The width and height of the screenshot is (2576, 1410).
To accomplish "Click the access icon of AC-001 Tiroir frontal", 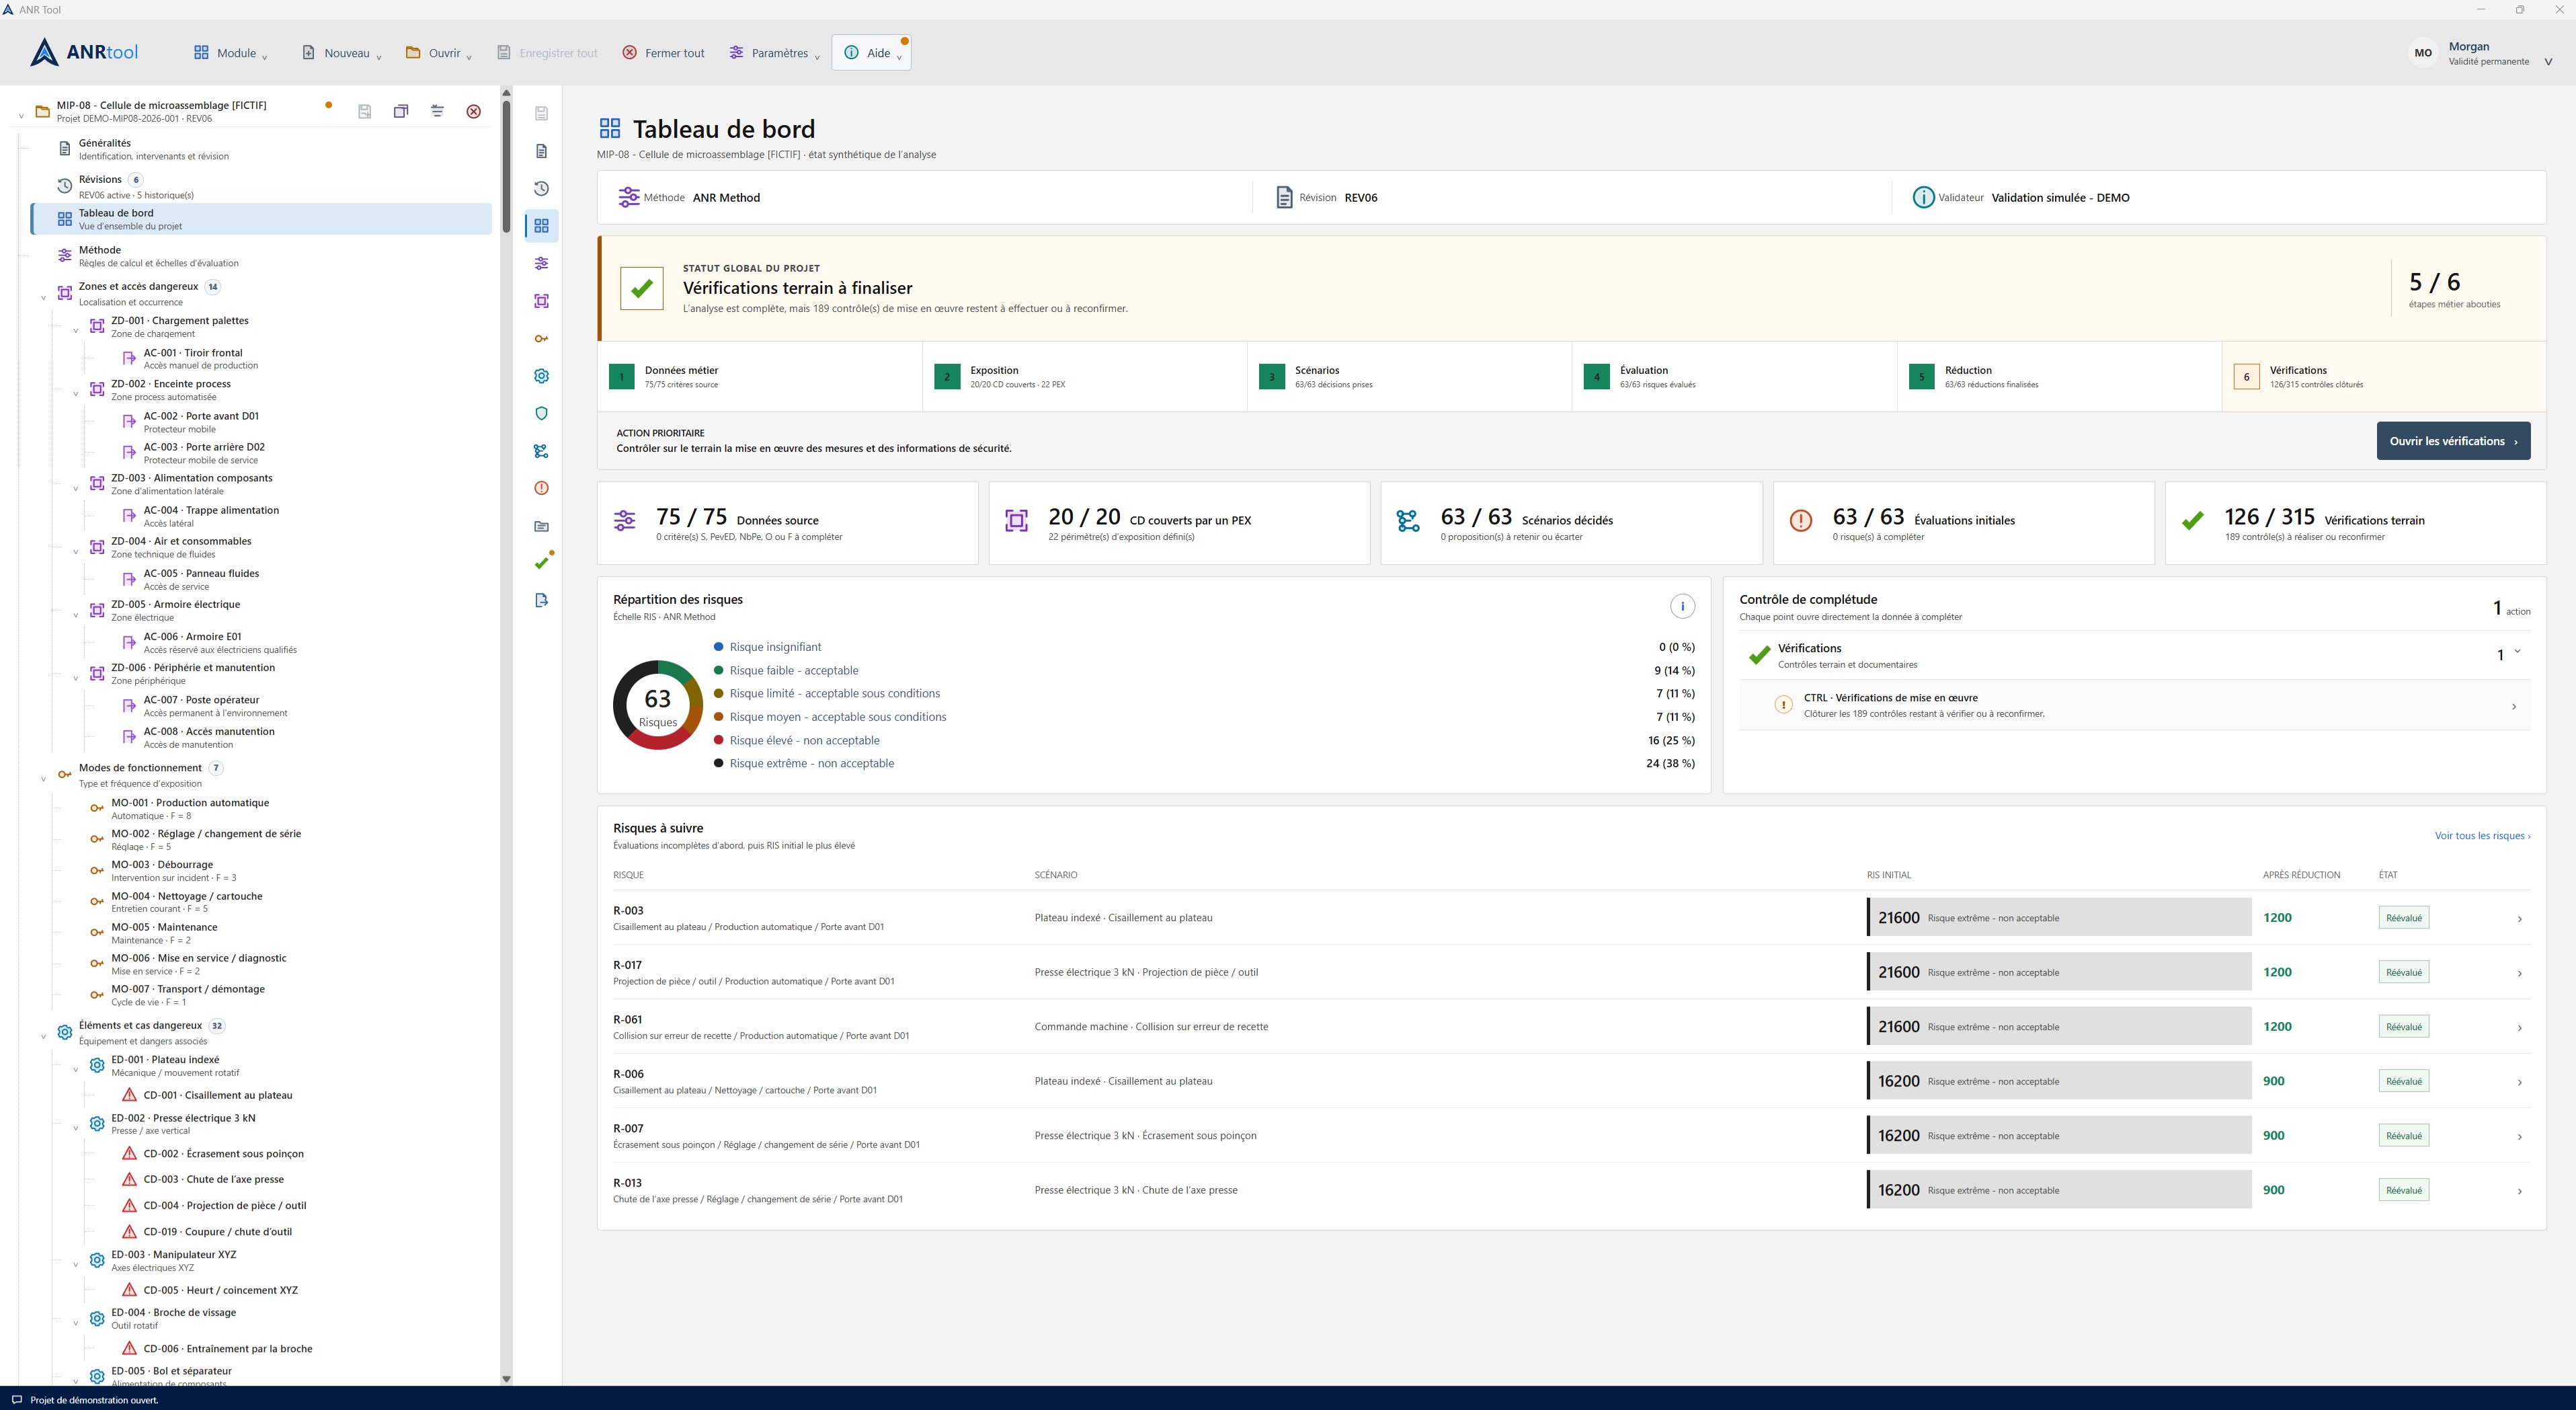I will click(129, 358).
